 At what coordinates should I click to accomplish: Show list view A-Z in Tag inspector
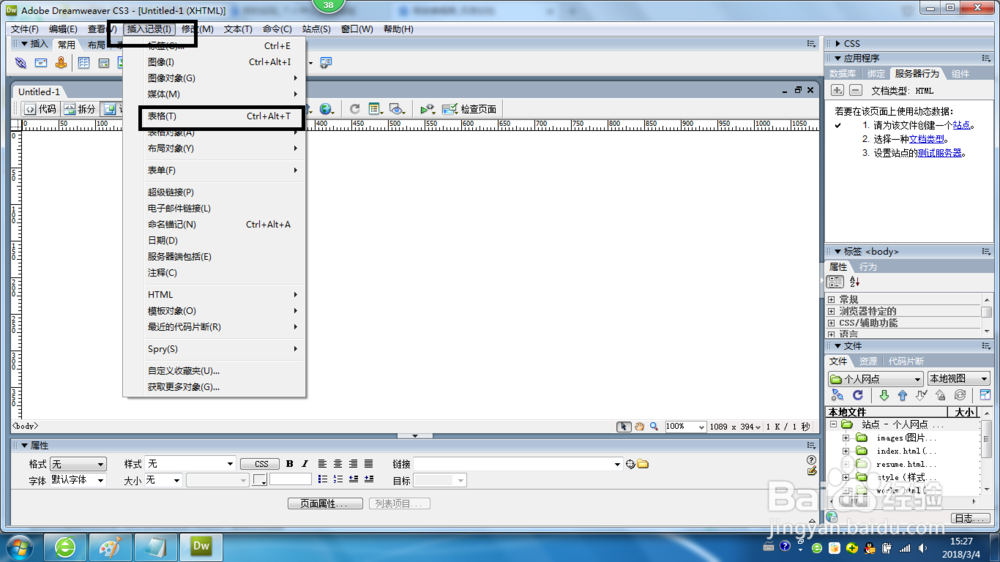pos(855,282)
